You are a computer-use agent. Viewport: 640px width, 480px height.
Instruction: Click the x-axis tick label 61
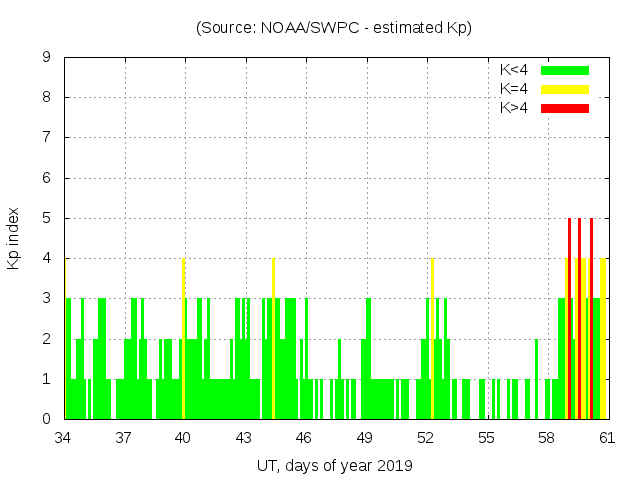(x=607, y=438)
